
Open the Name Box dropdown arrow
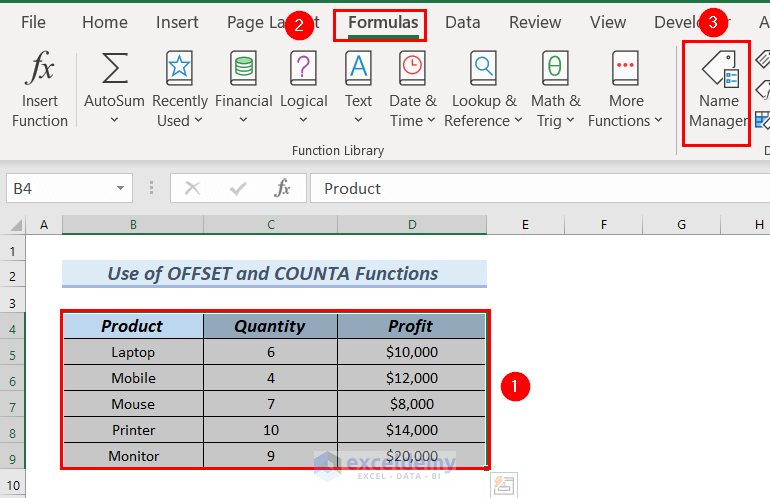click(x=120, y=188)
